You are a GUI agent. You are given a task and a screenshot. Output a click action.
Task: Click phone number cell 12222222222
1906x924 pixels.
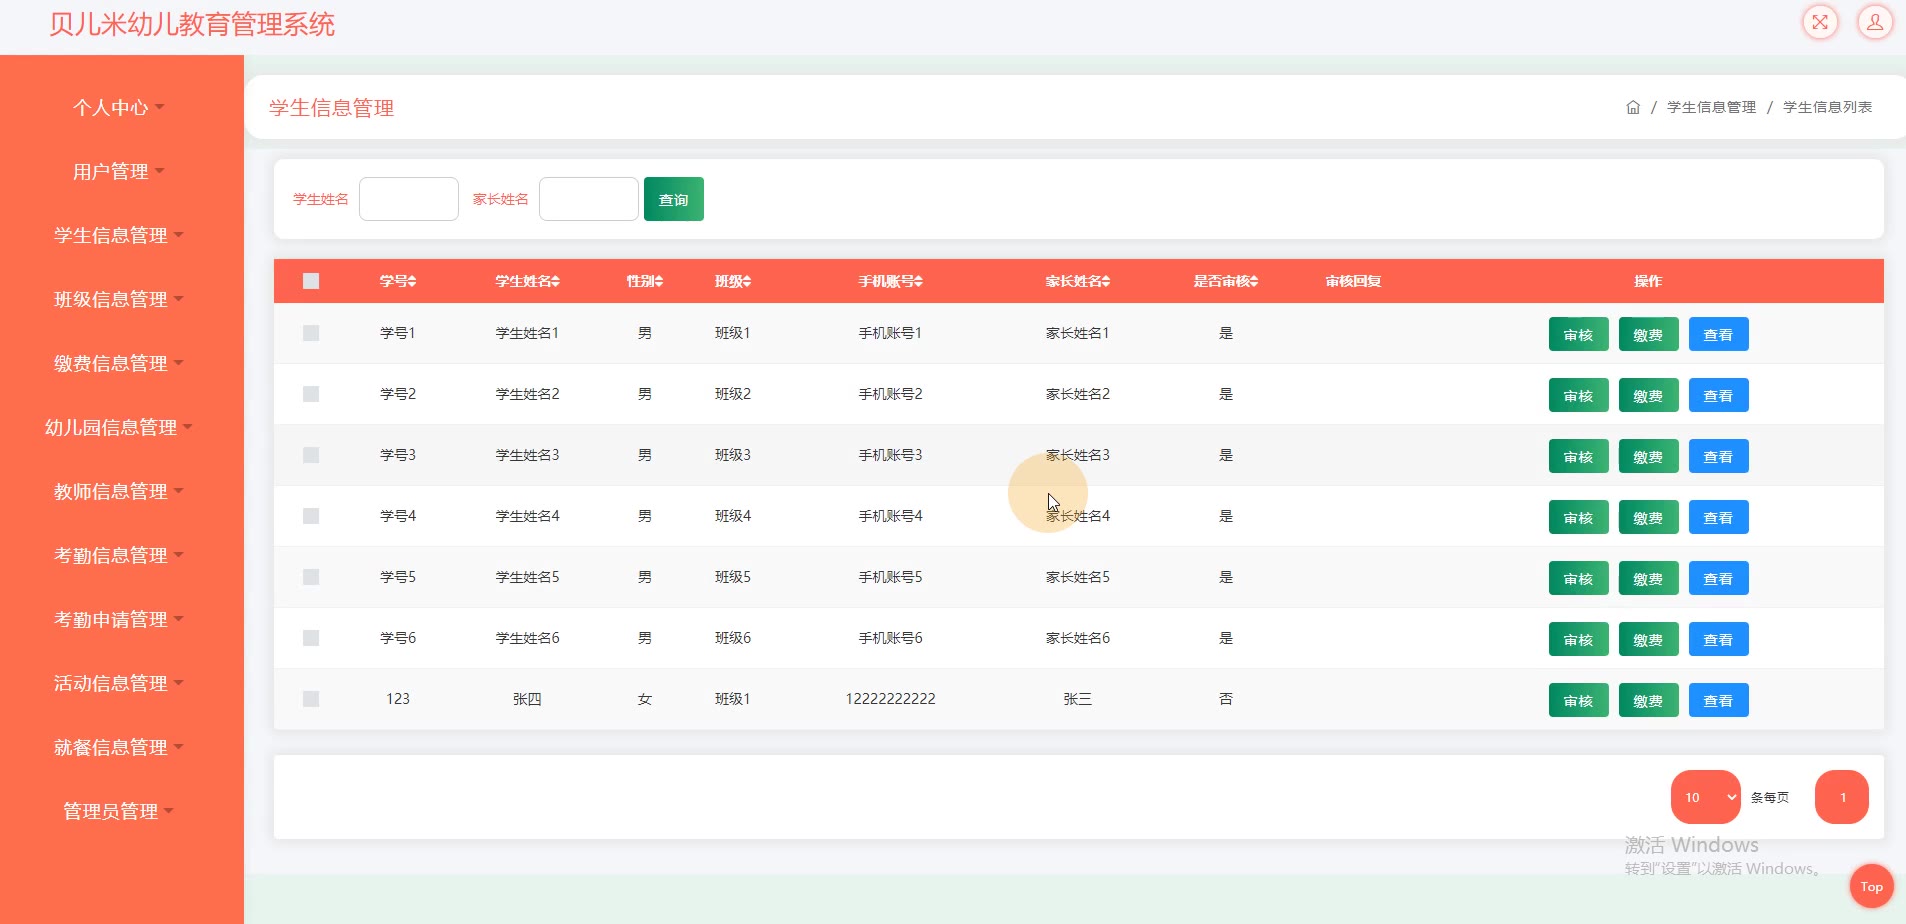(x=890, y=699)
